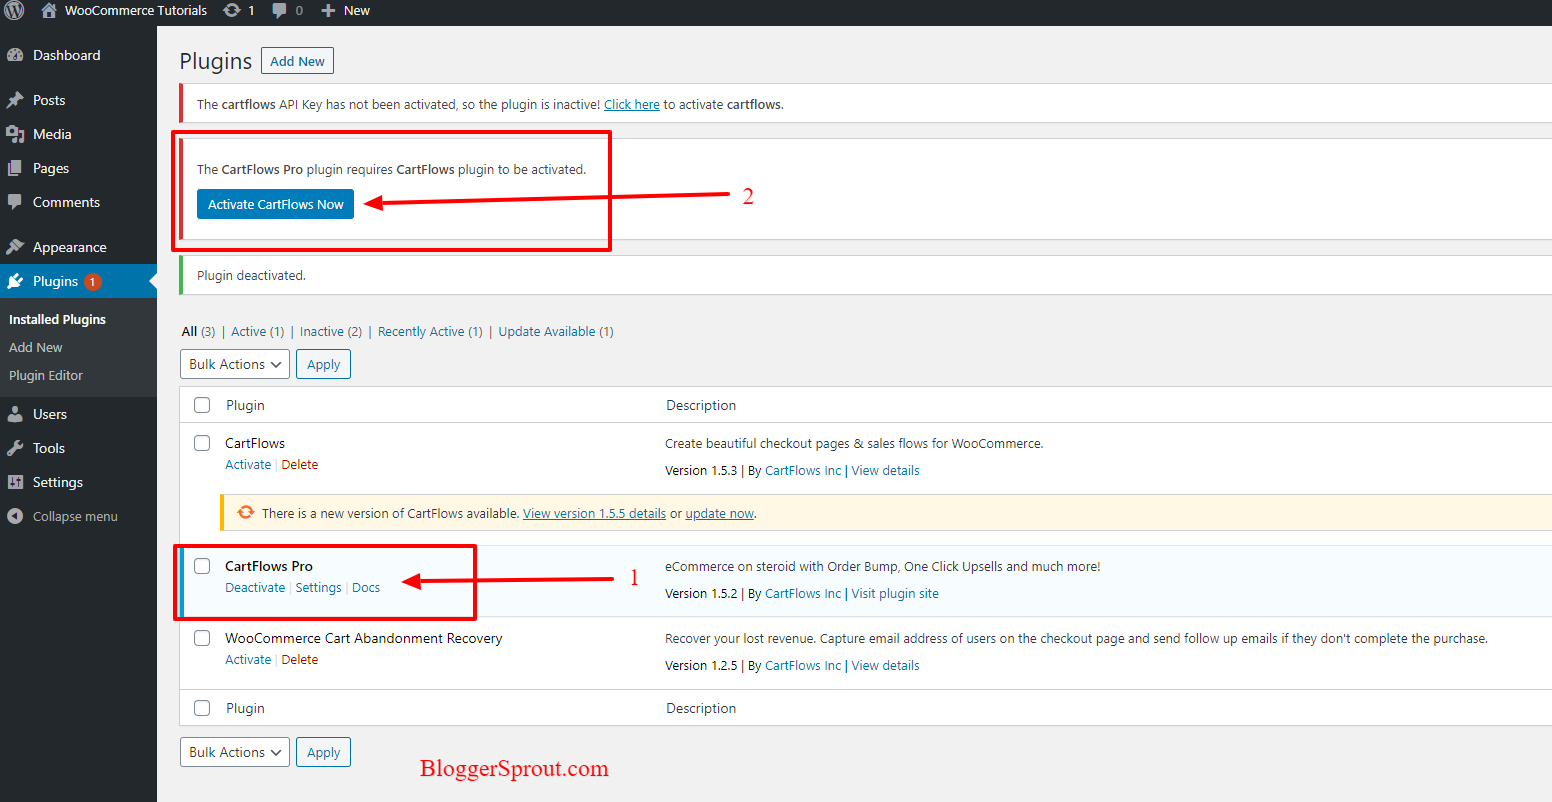Open CartFlows Pro Docs link
This screenshot has width=1552, height=802.
coord(366,587)
